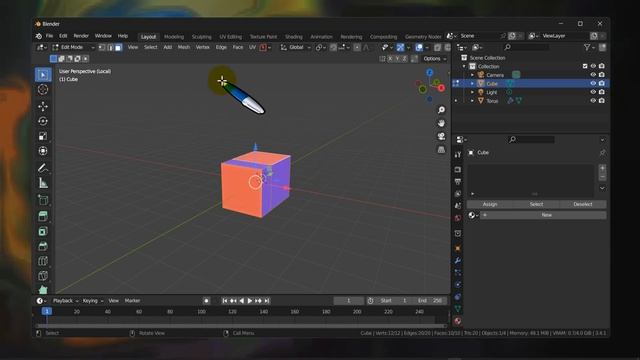
Task: Hide the Light in viewport
Action: click(x=593, y=92)
